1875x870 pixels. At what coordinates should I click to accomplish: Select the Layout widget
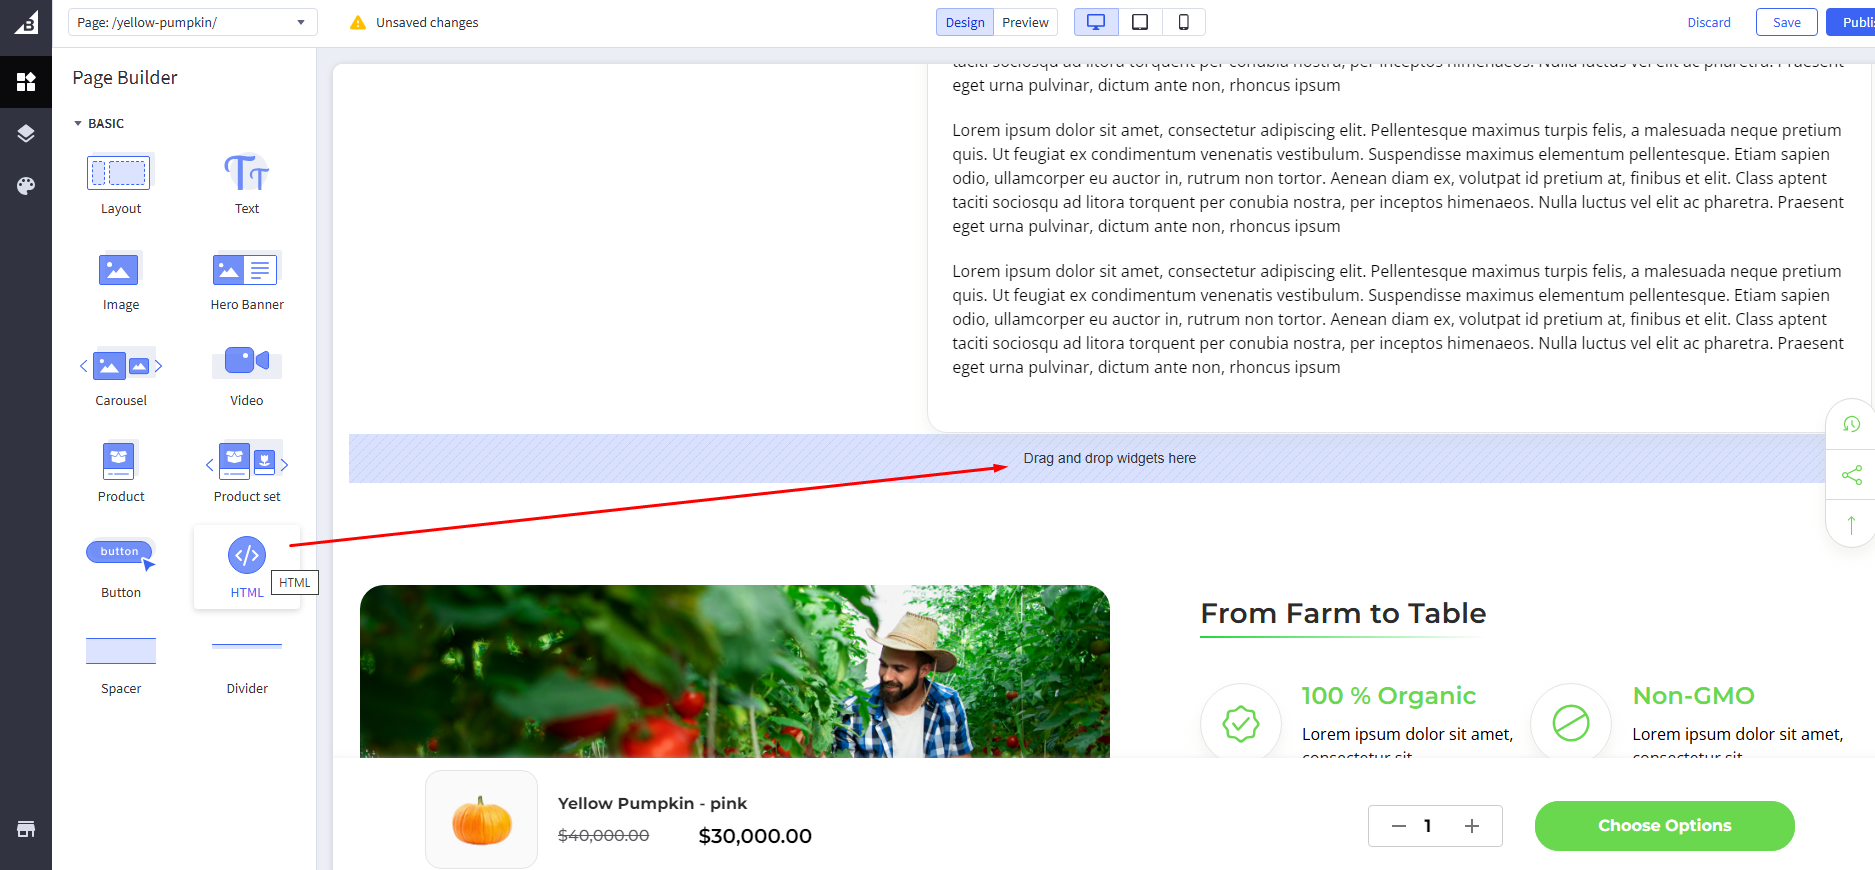[x=121, y=185]
